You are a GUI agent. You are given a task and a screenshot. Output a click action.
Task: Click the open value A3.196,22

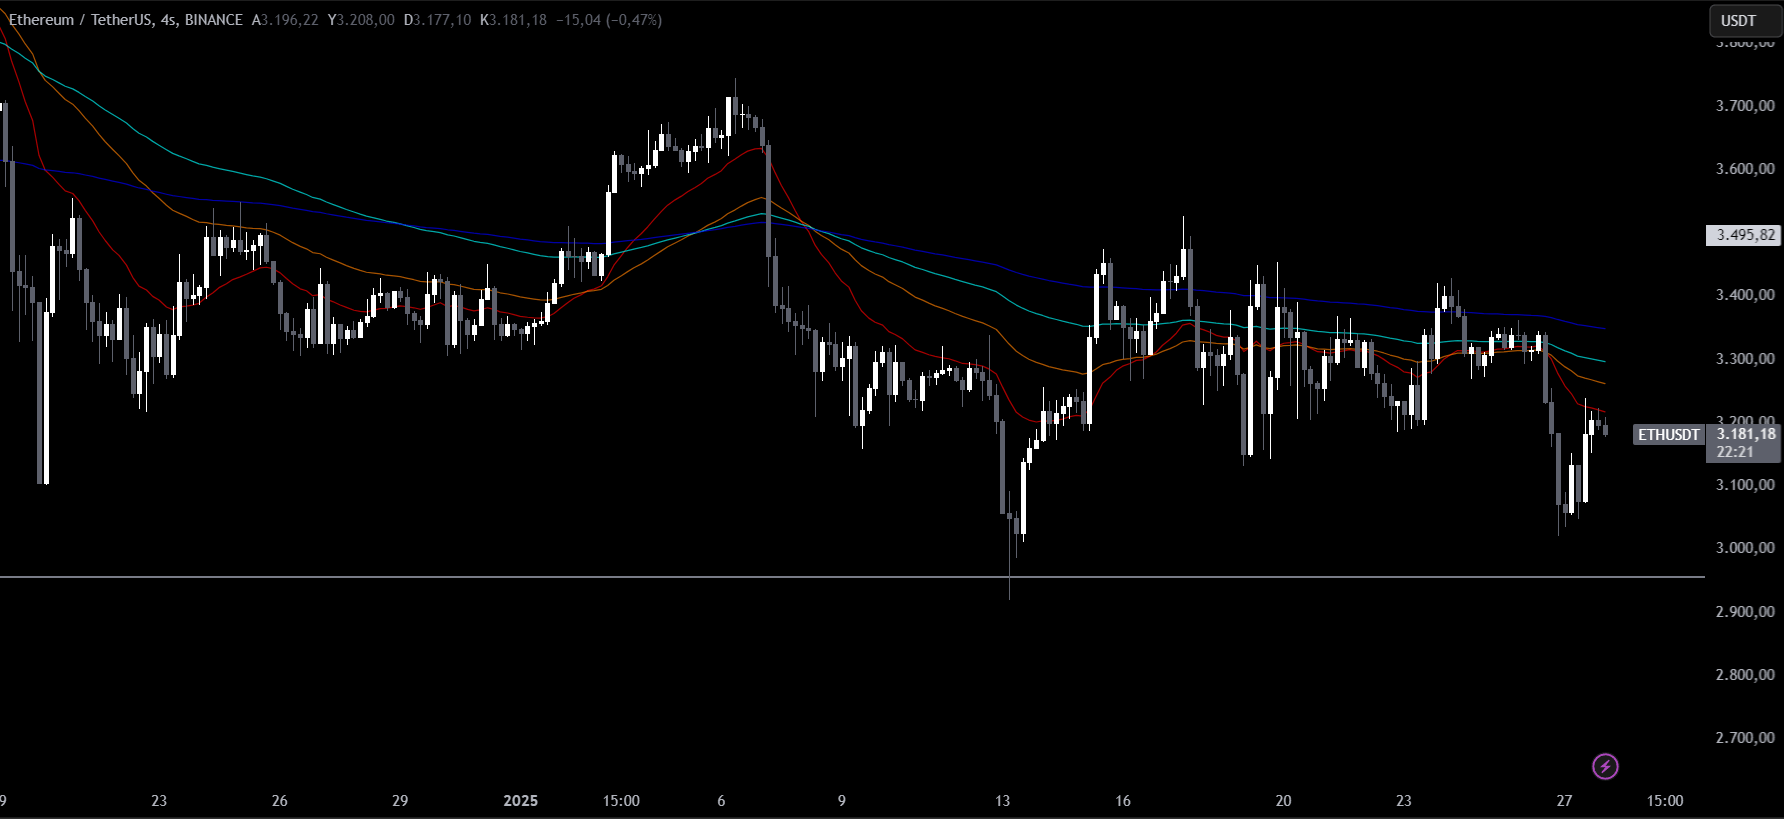click(285, 20)
